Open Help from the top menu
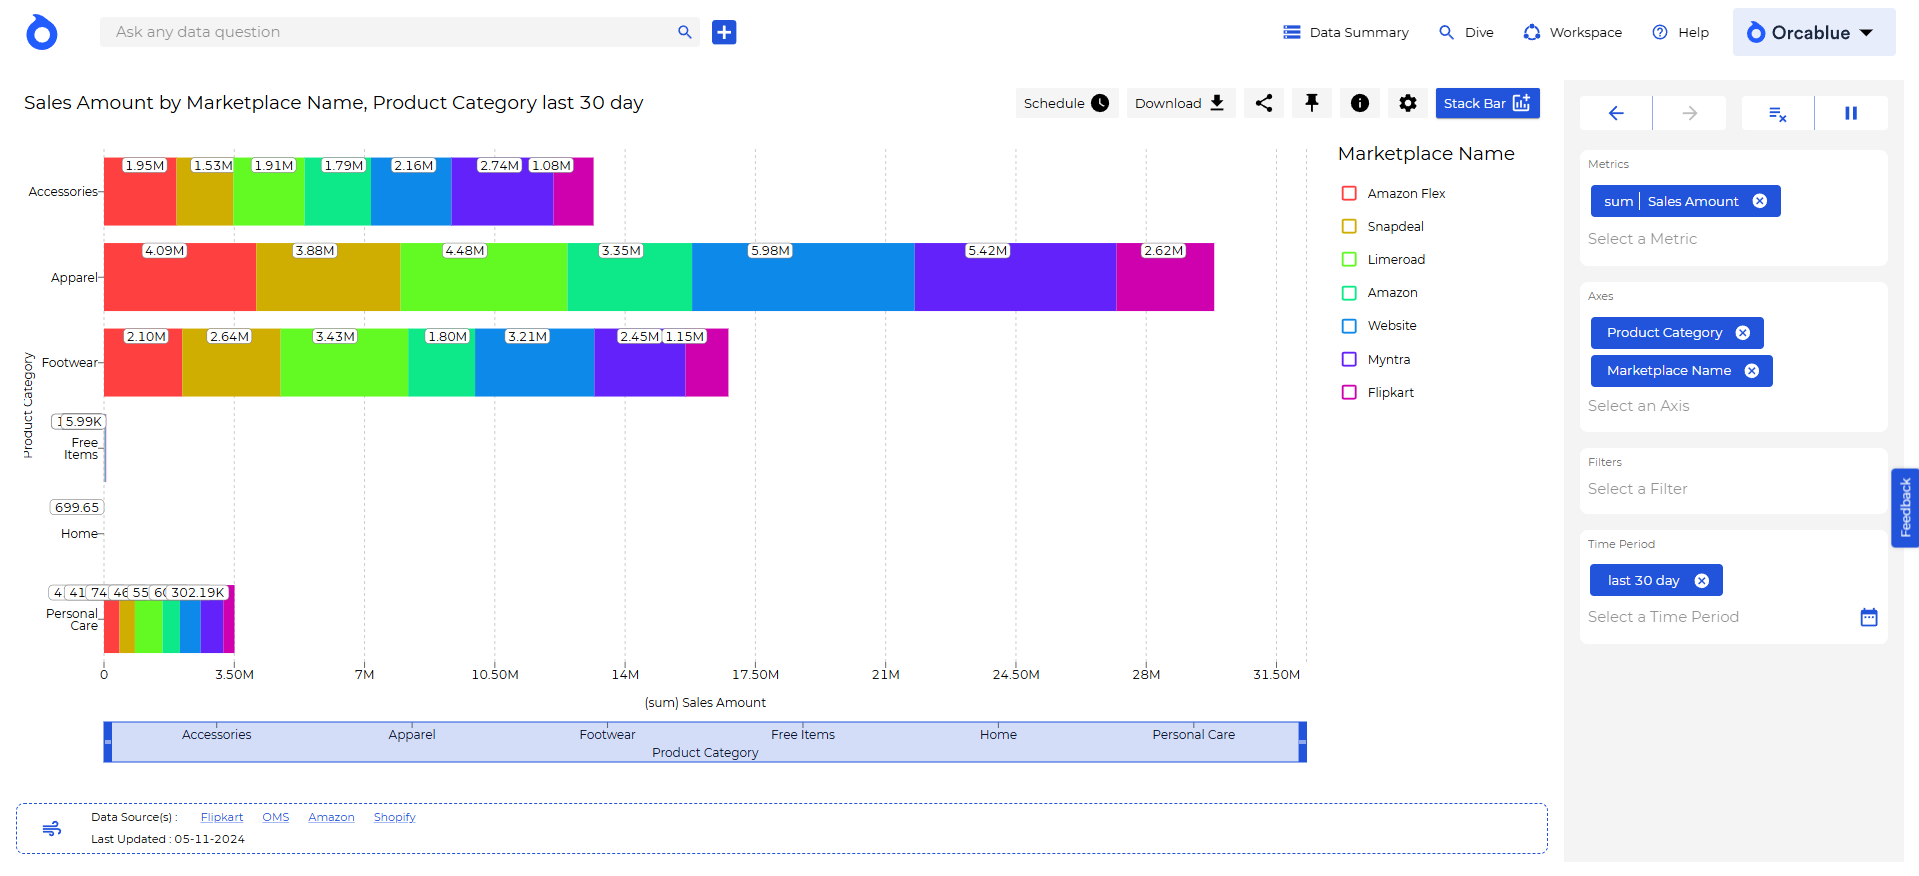This screenshot has width=1919, height=876. [x=1680, y=32]
